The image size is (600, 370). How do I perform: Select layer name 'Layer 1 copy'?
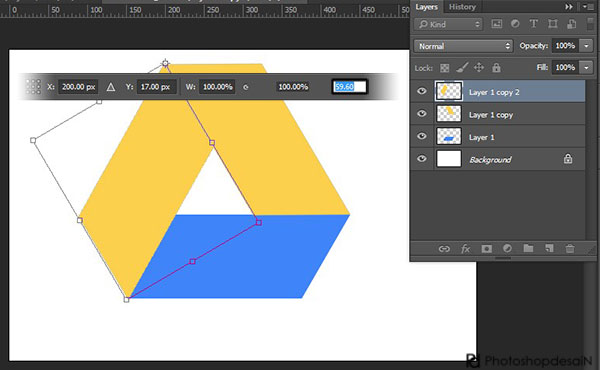(x=491, y=115)
